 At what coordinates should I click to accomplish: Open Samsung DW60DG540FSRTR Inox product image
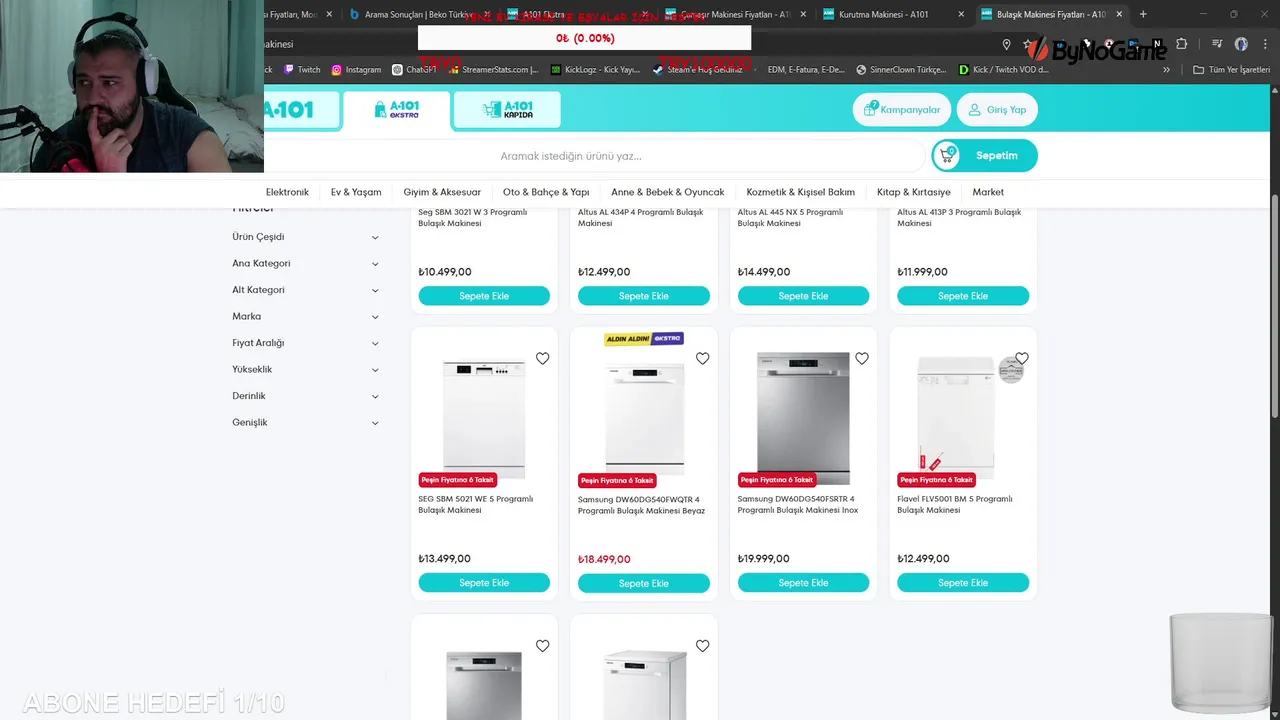pos(803,418)
